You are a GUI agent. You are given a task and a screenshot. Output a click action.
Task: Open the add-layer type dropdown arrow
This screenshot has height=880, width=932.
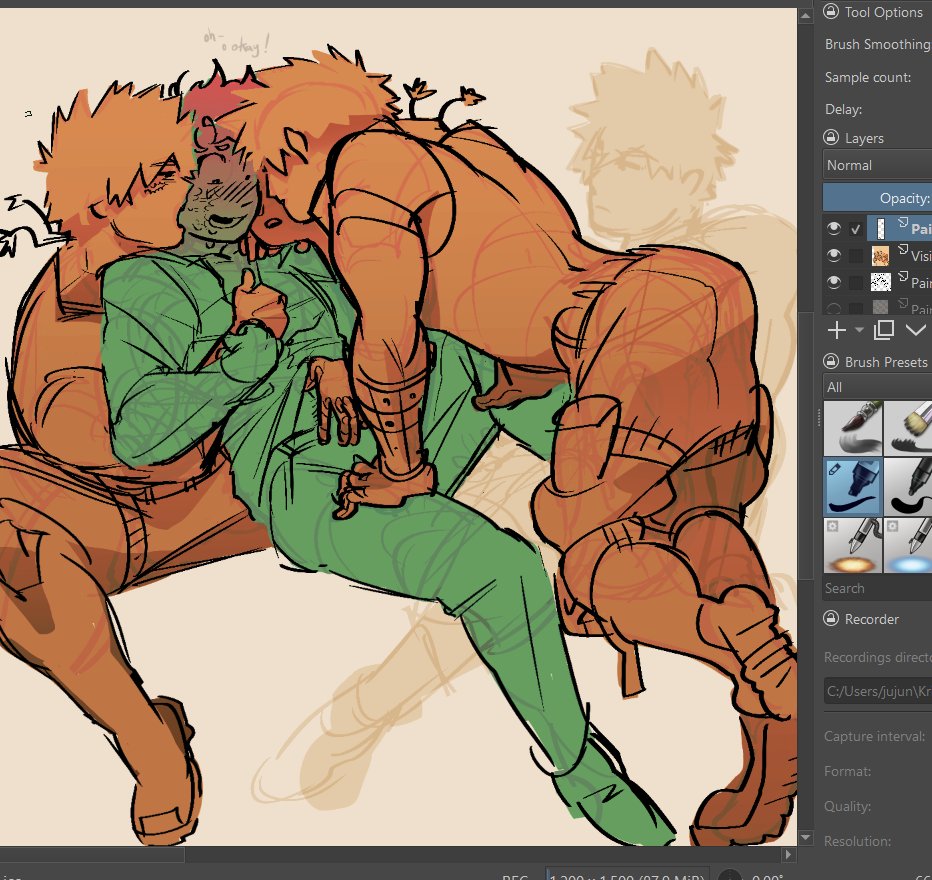click(859, 329)
